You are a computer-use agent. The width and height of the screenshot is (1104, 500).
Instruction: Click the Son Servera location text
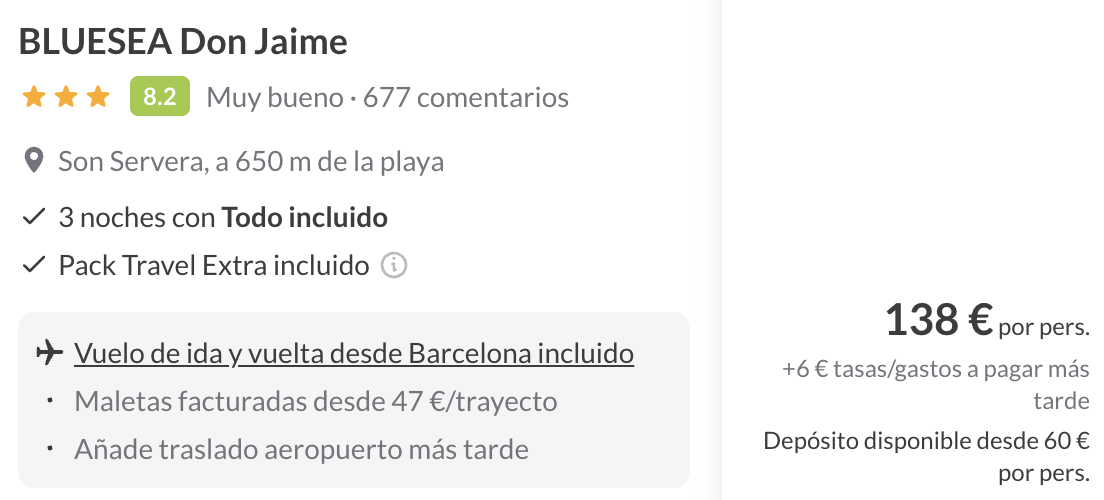pyautogui.click(x=251, y=161)
